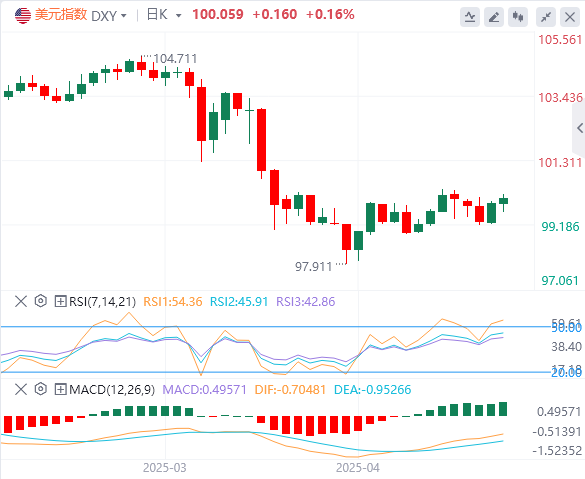Screen dimensions: 585x479
Task: Click the low price label 97.911
Action: (x=313, y=267)
